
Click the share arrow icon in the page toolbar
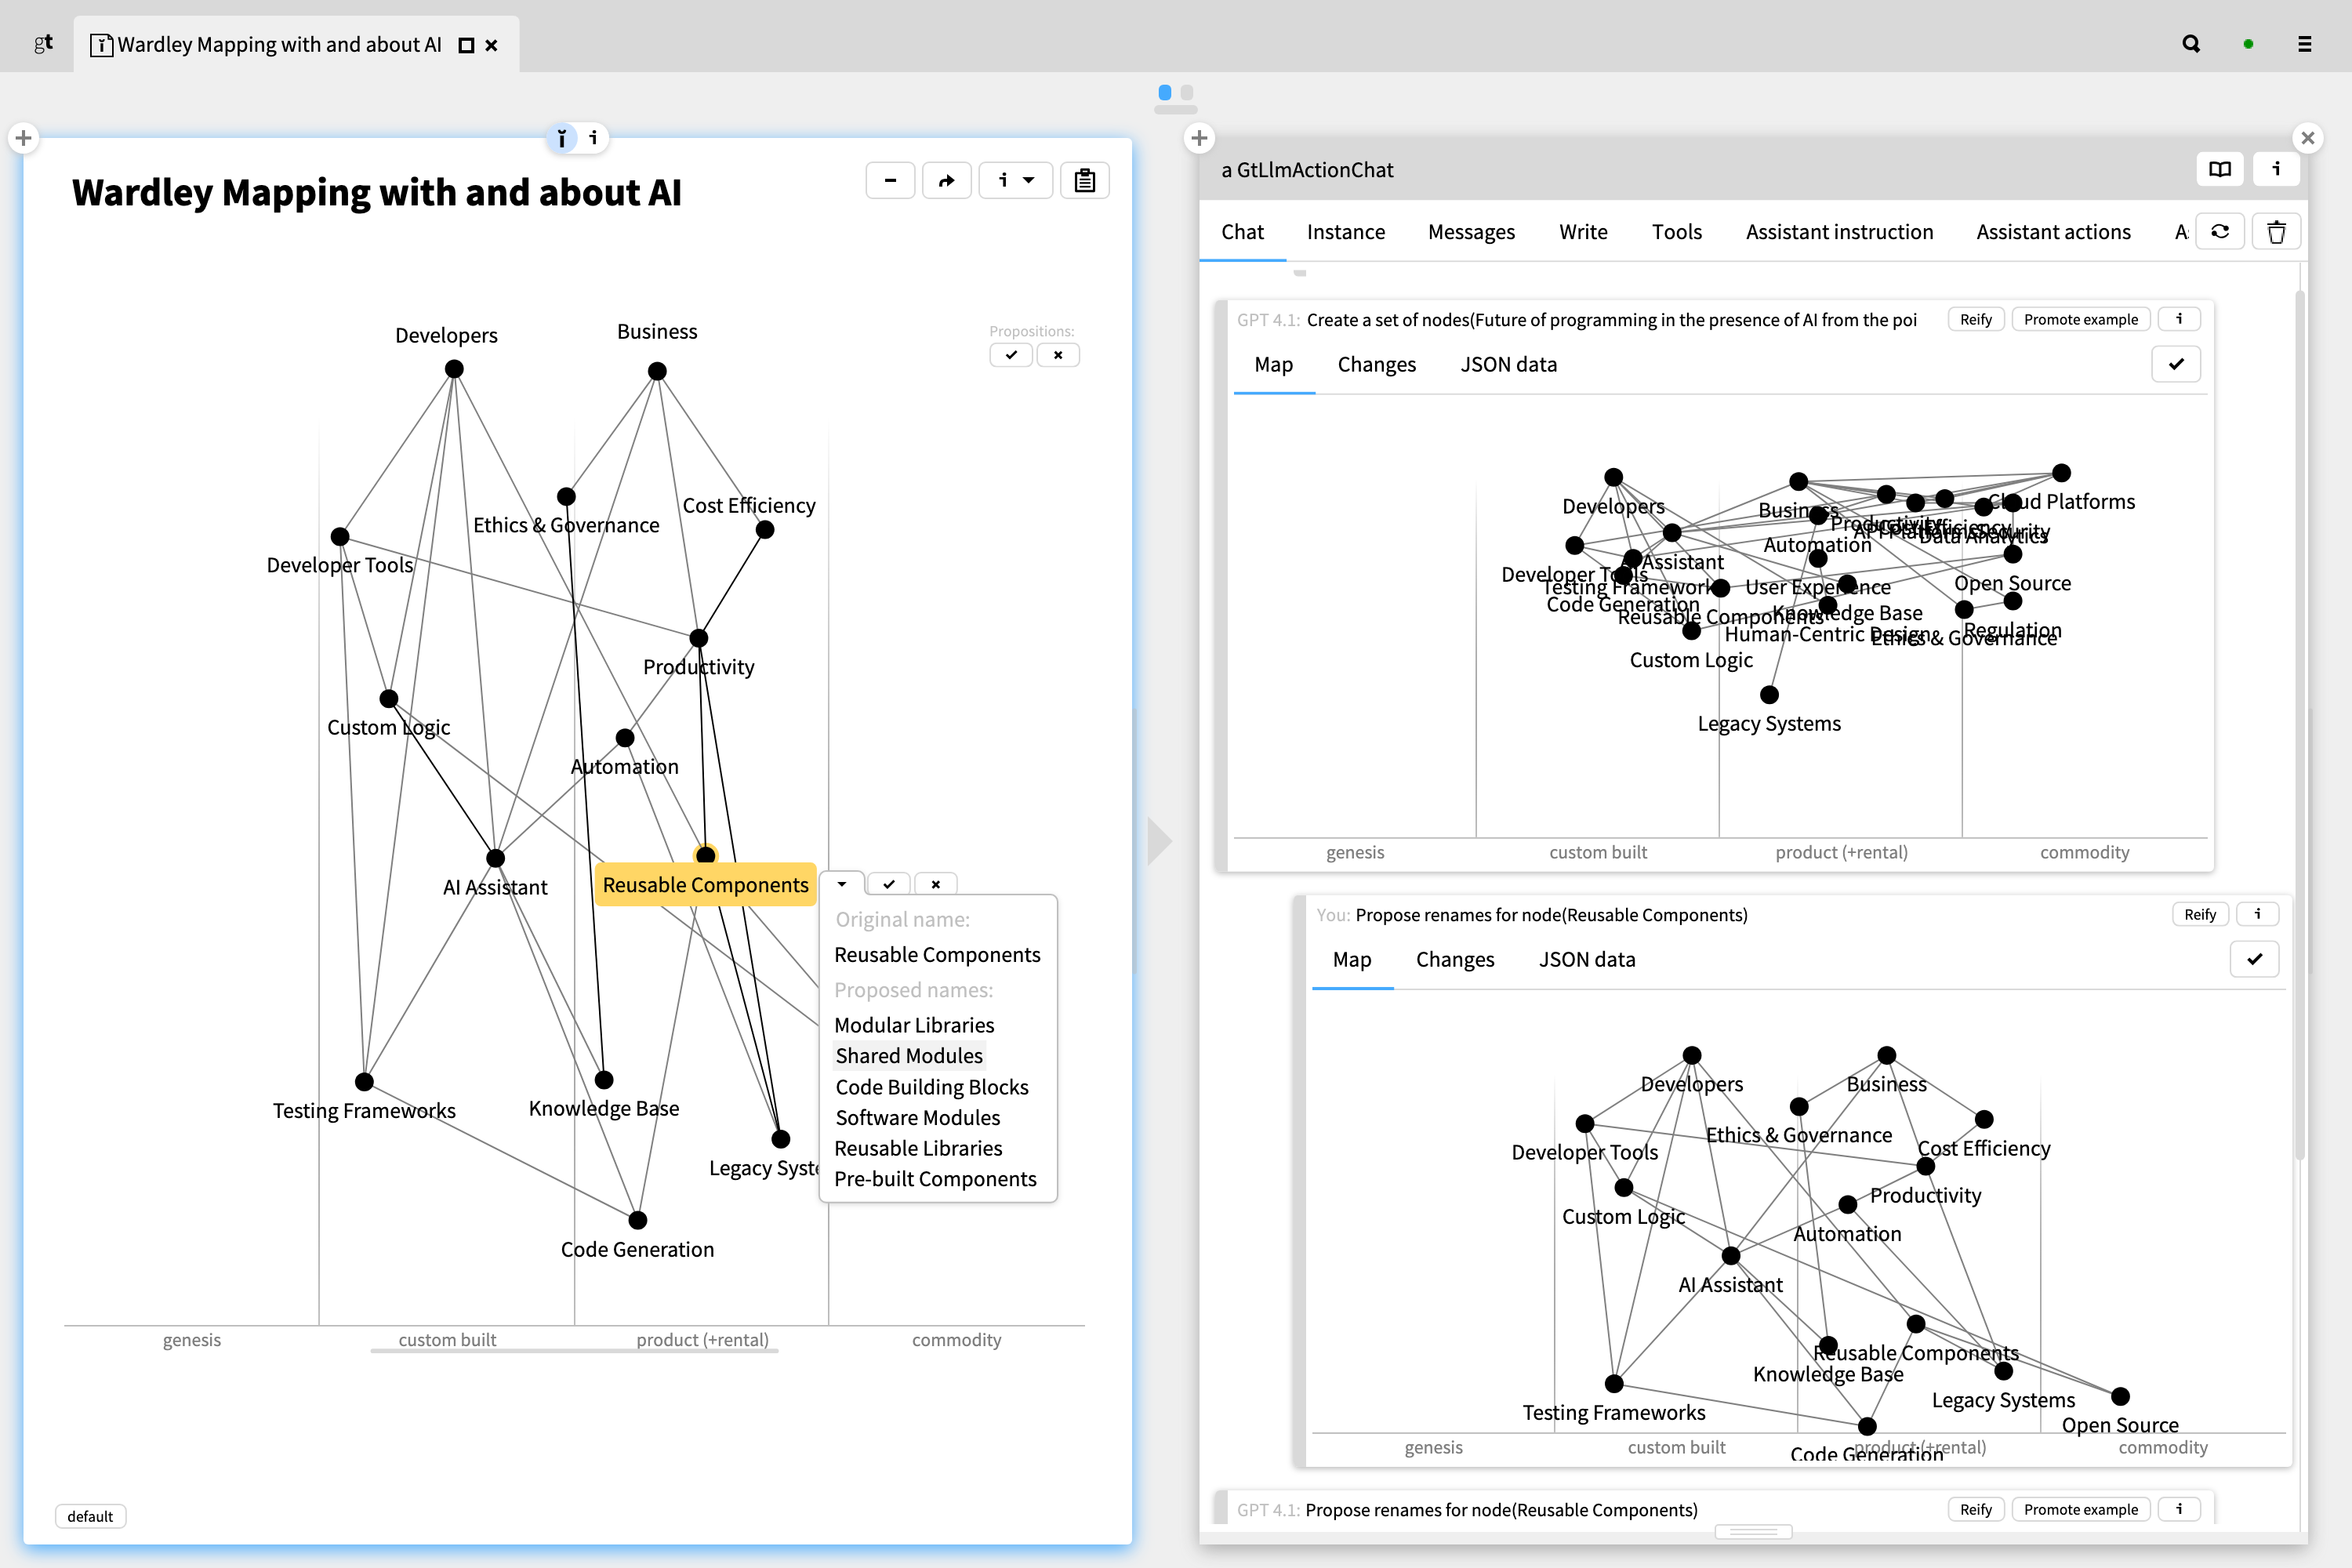[x=946, y=181]
